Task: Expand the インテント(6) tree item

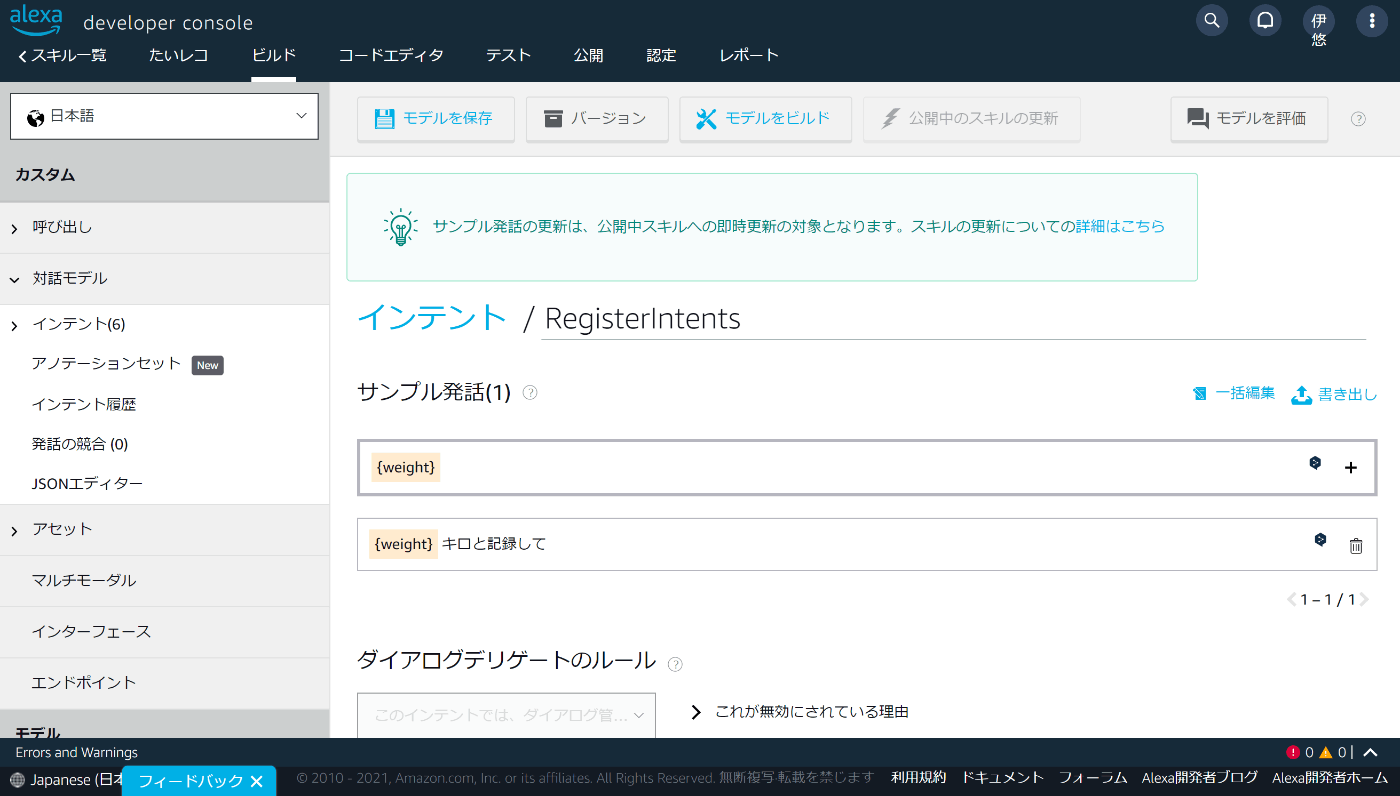Action: pyautogui.click(x=14, y=325)
